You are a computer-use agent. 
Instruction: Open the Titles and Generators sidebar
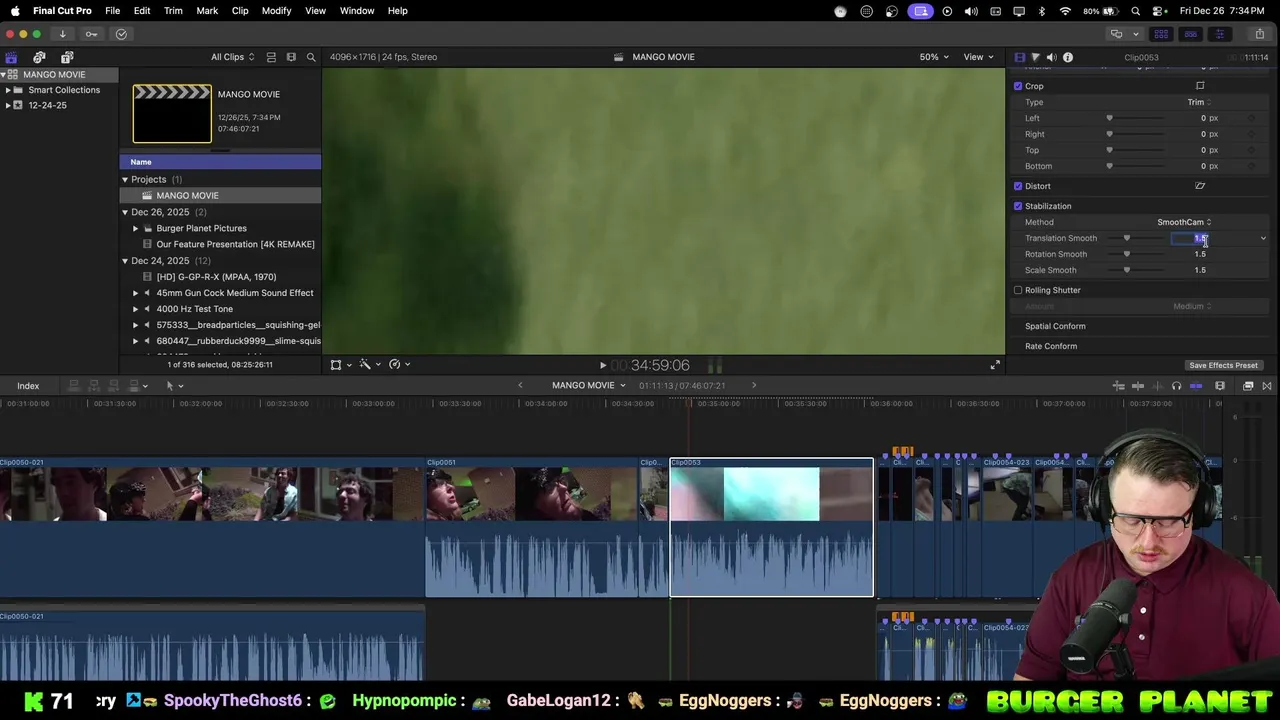pyautogui.click(x=67, y=57)
